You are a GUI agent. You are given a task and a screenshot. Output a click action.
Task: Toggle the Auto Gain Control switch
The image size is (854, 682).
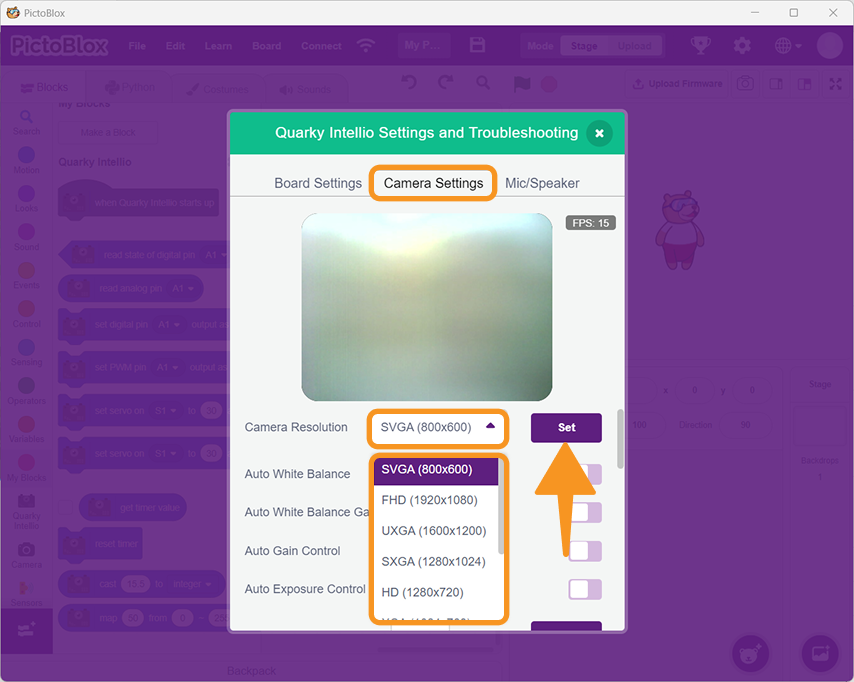[585, 551]
